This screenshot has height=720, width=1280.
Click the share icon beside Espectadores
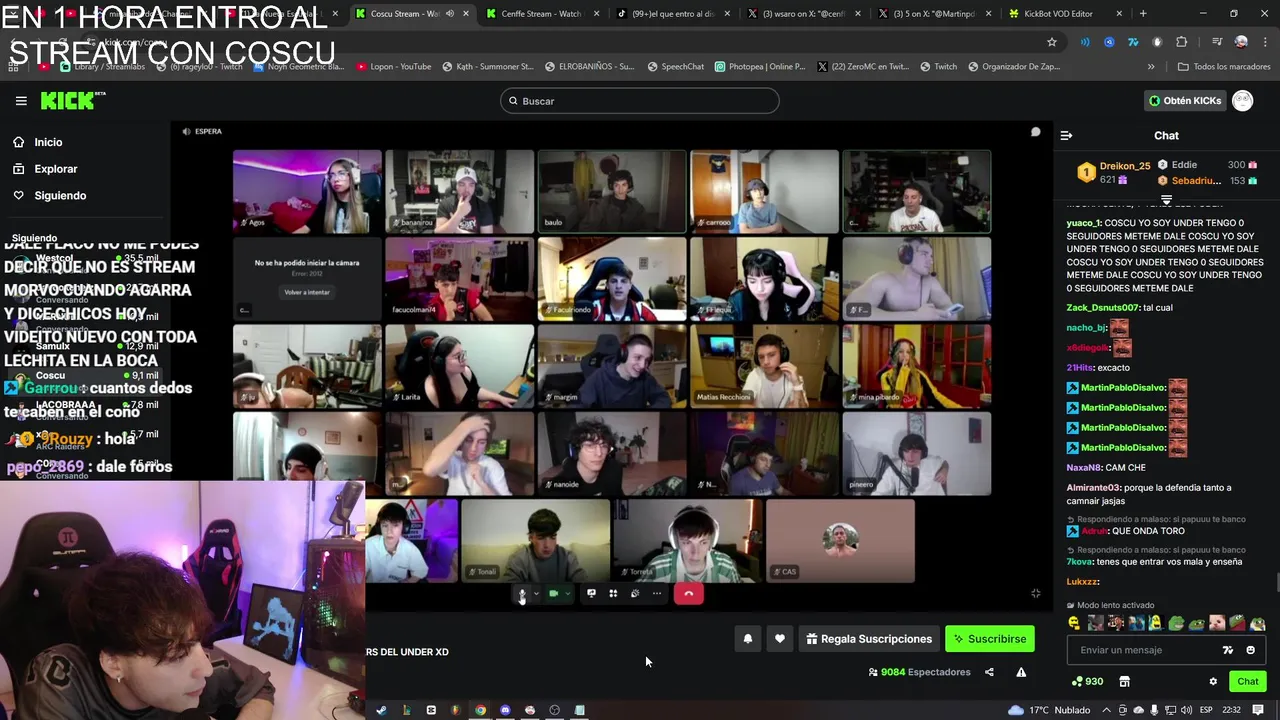(989, 672)
